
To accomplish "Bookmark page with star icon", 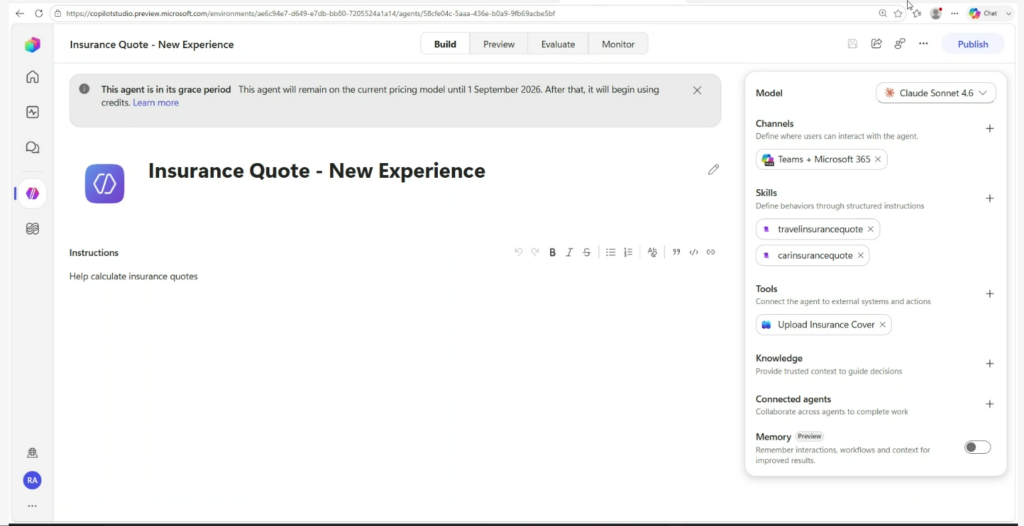I will tap(898, 13).
